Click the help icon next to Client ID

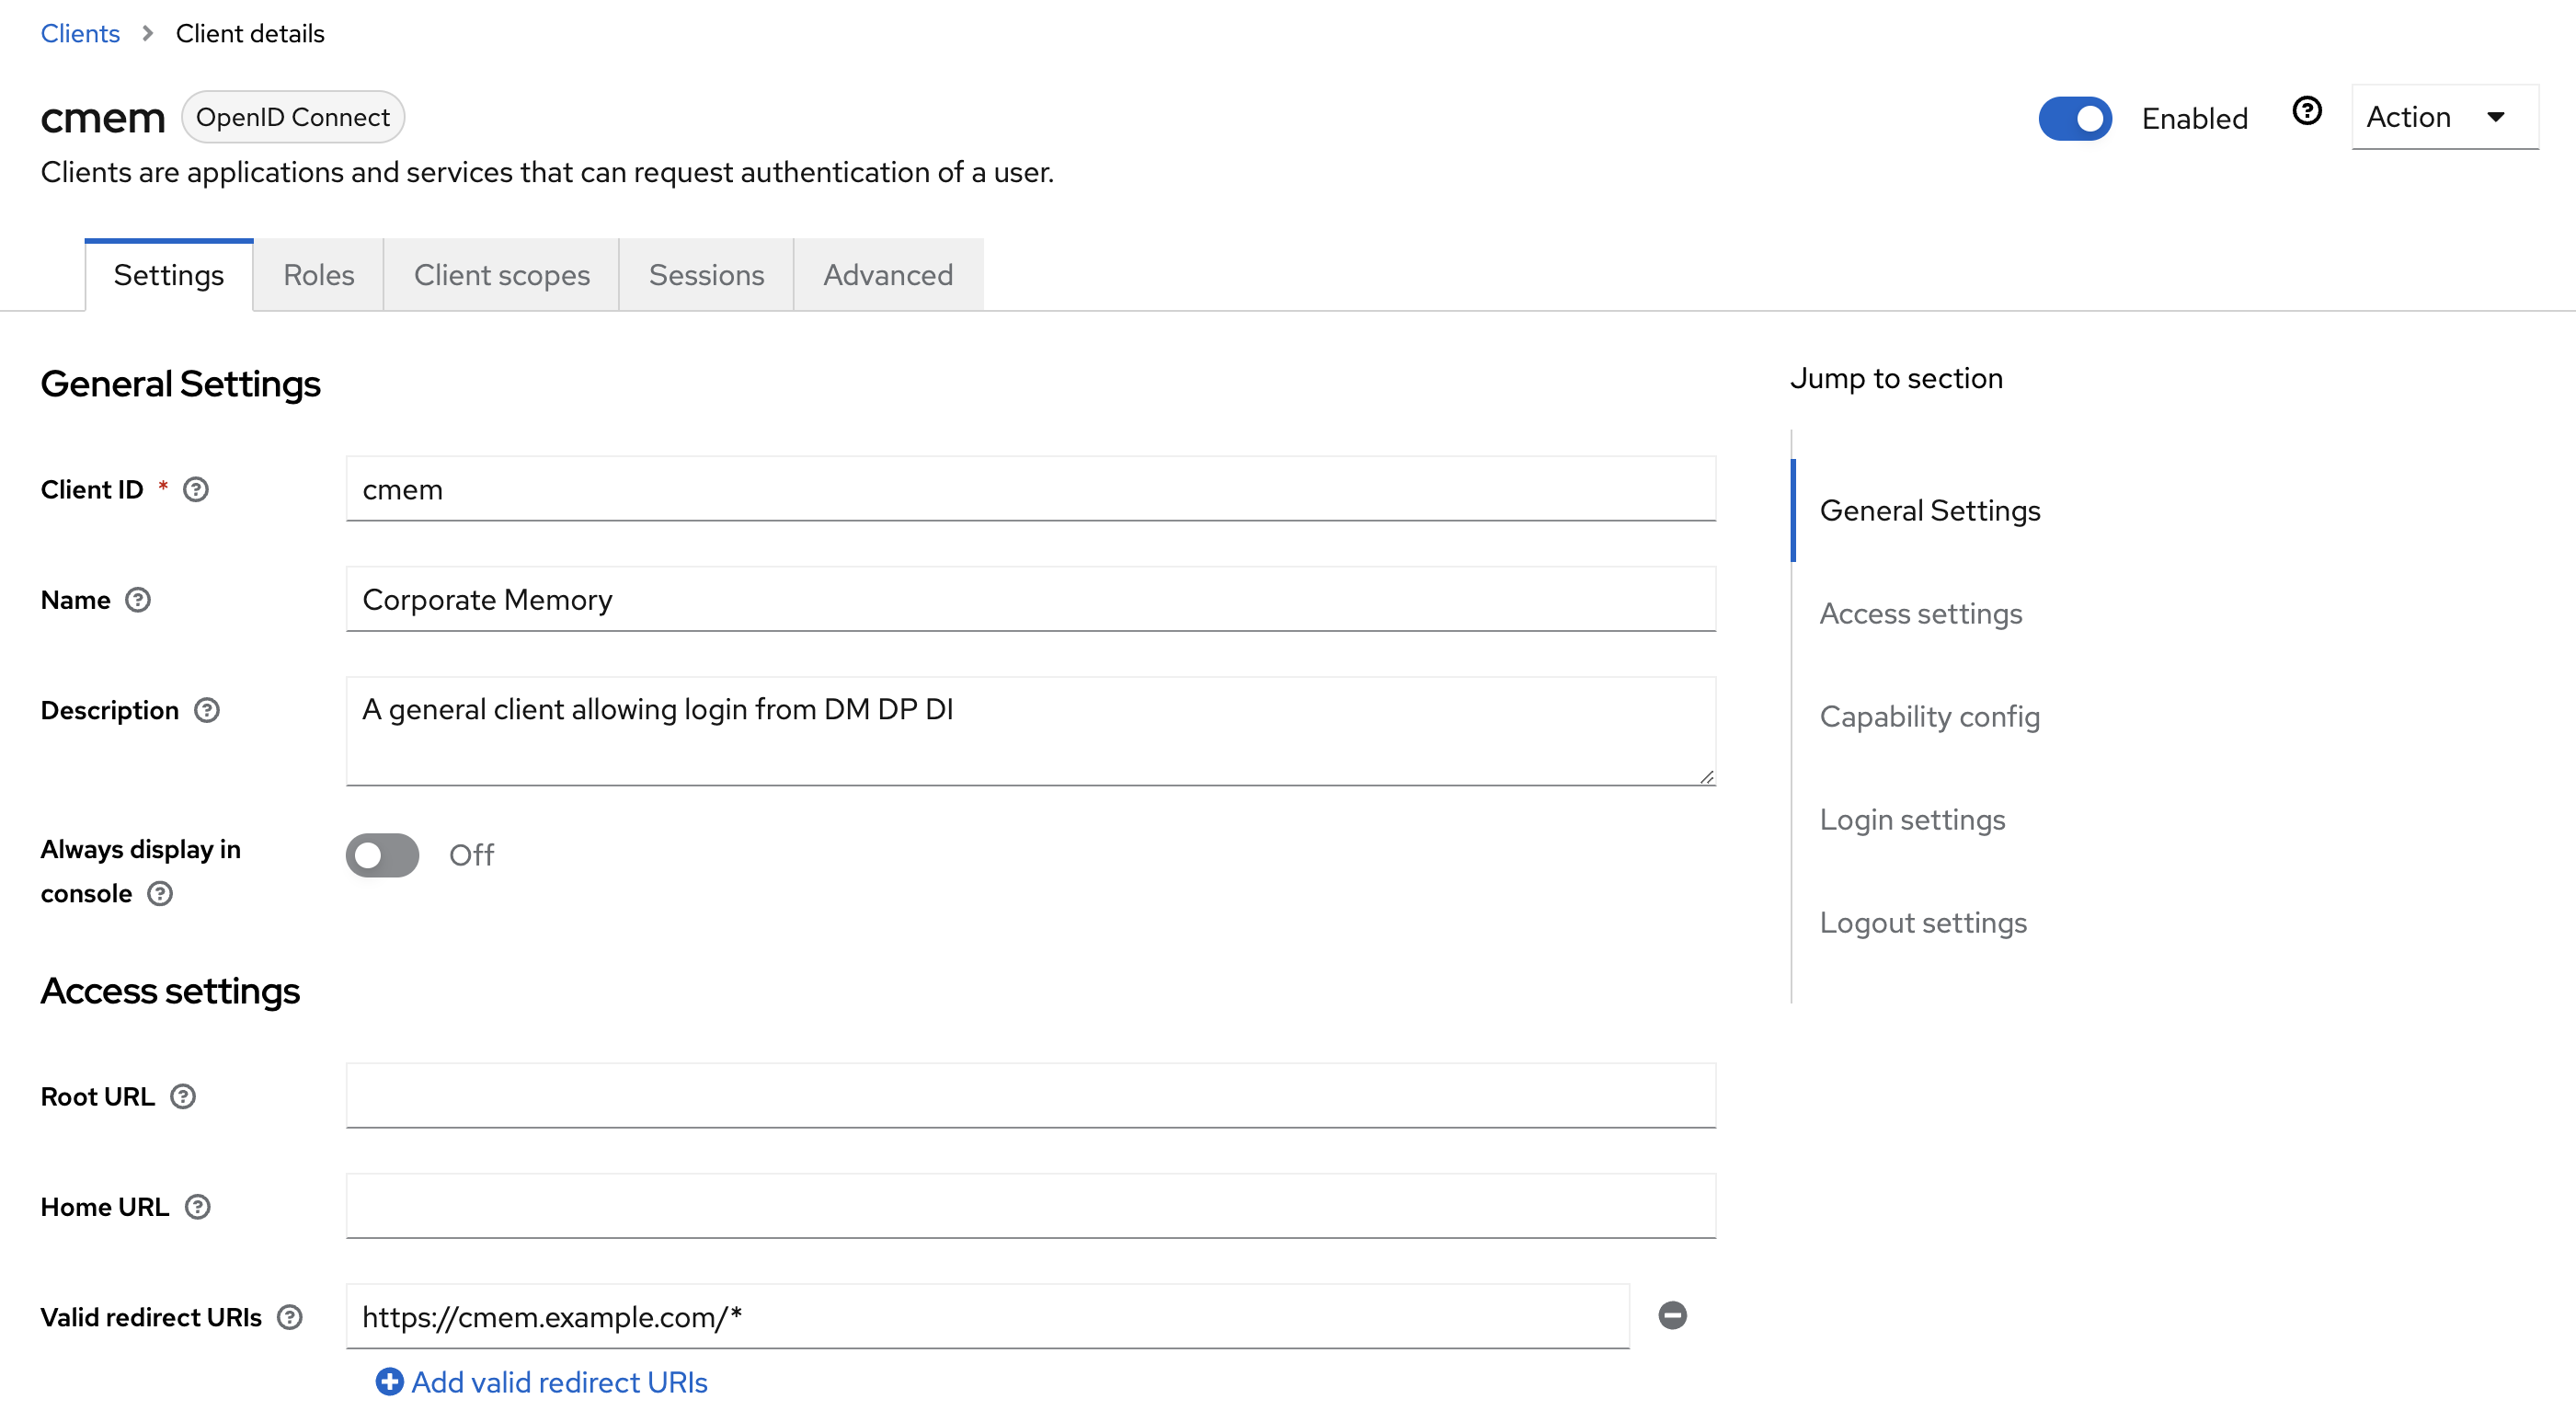(198, 488)
